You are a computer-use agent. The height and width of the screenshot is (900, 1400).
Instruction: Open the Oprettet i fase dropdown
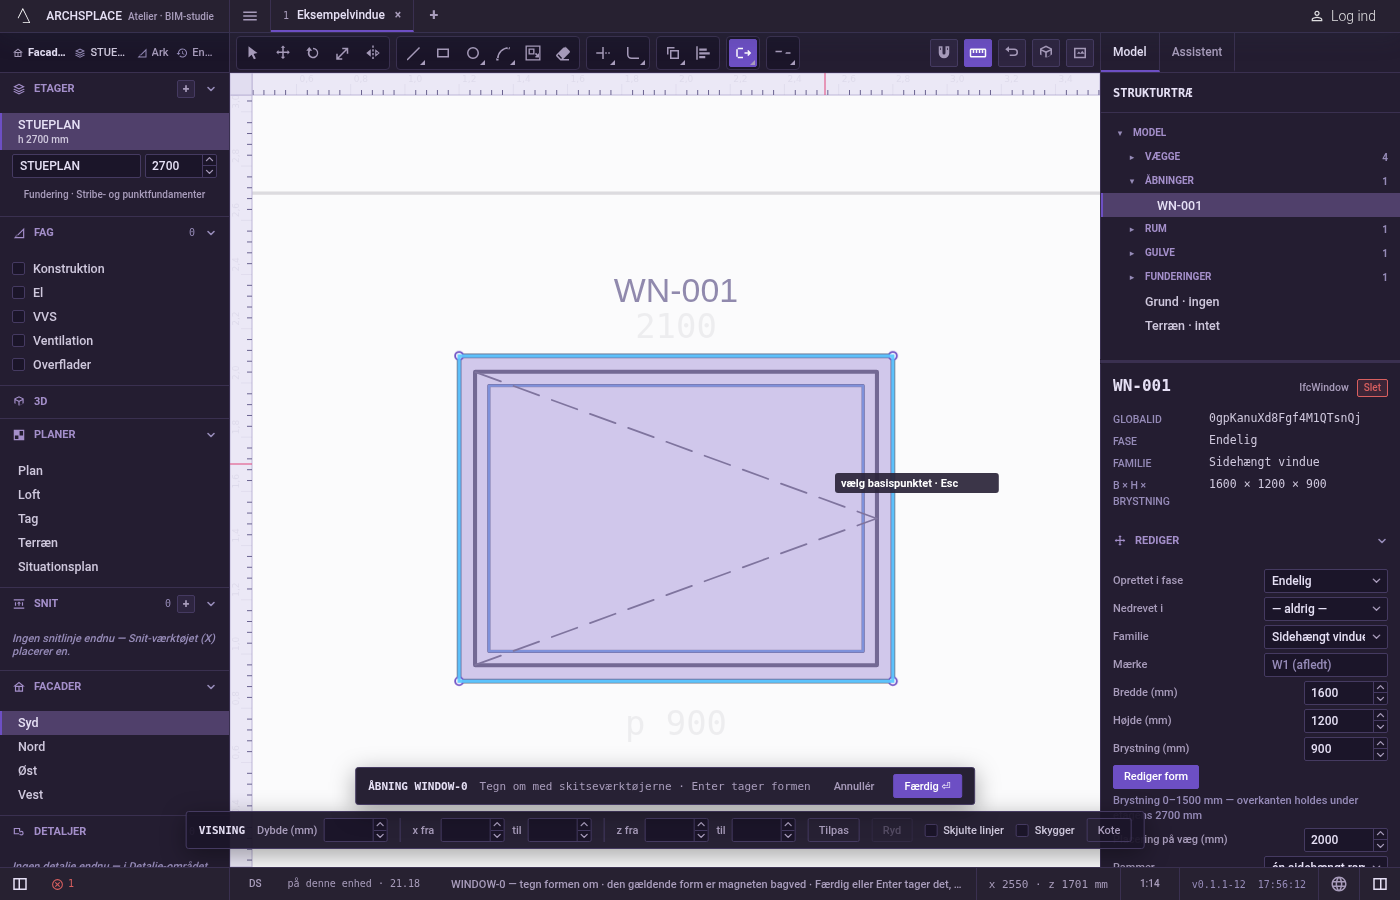tap(1326, 581)
